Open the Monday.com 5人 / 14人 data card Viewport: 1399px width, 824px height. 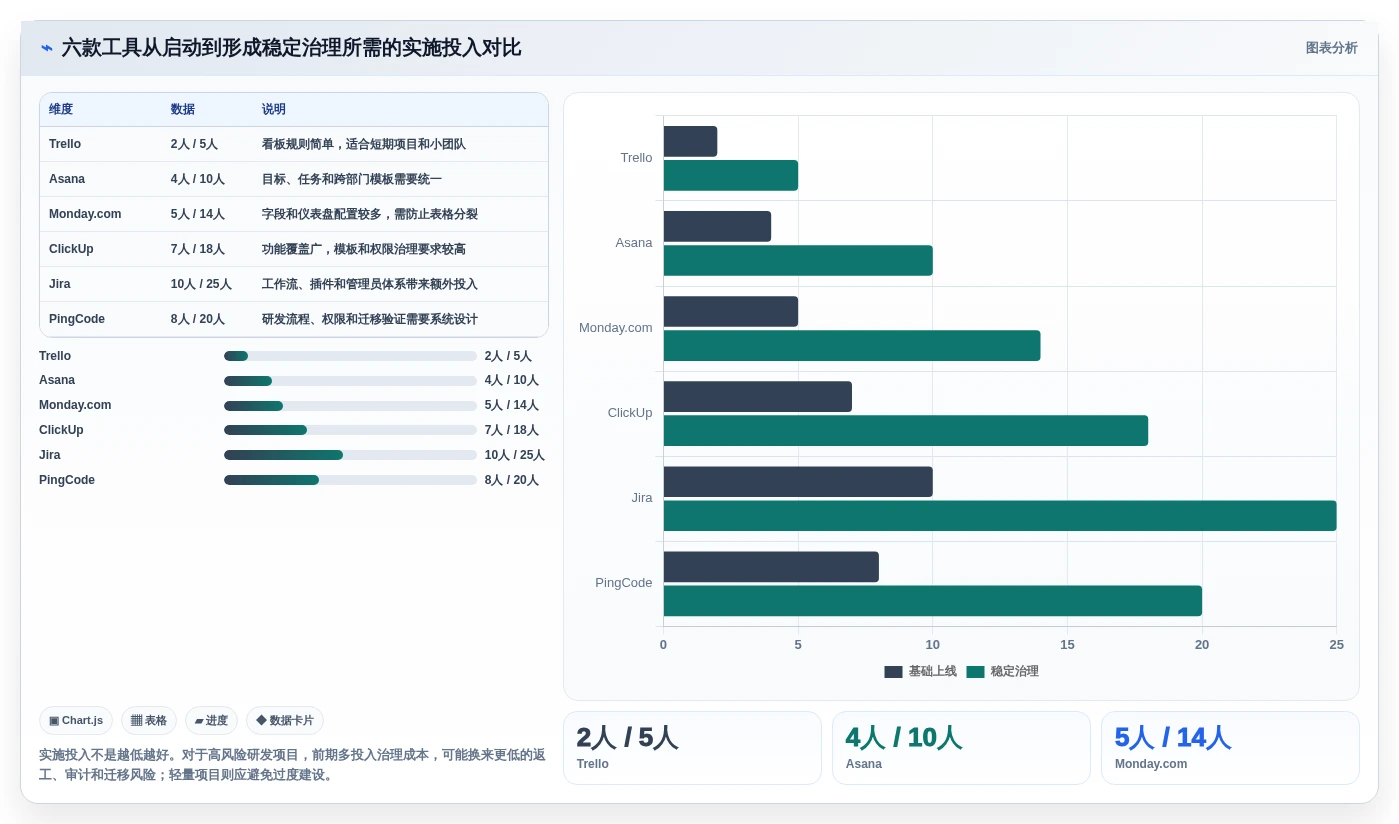coord(1230,748)
